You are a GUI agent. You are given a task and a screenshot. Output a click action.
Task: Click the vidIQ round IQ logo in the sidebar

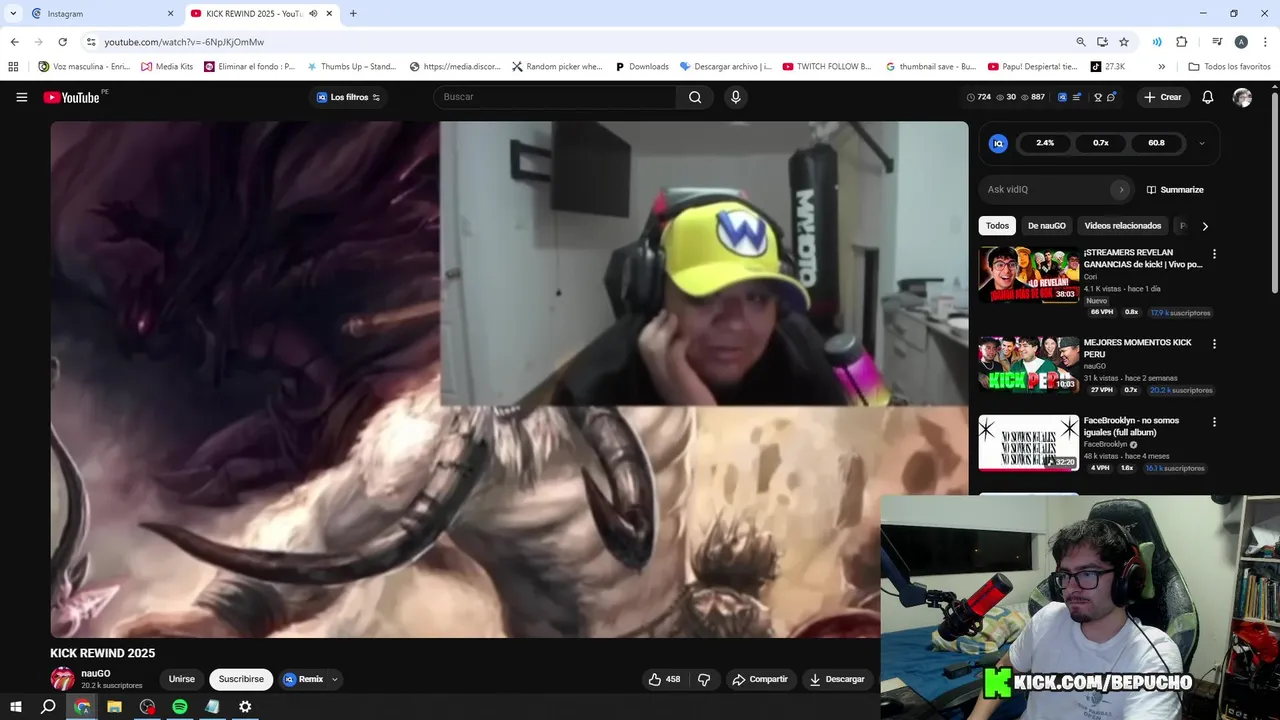click(998, 143)
